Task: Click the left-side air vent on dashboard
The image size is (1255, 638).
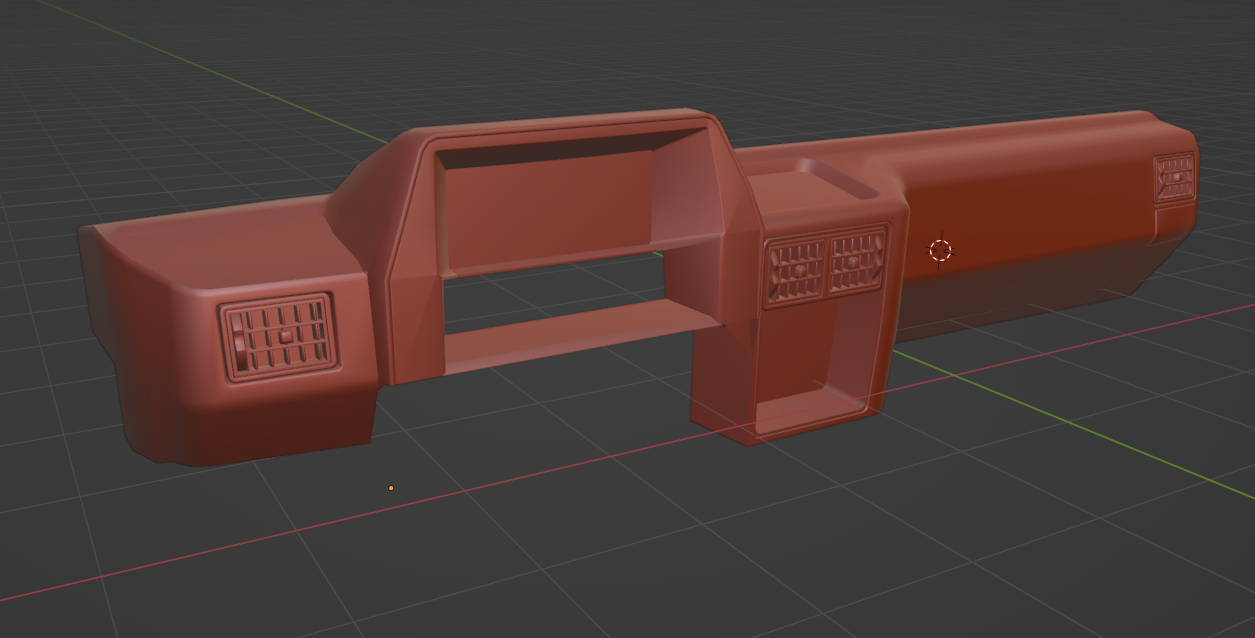Action: [x=278, y=337]
